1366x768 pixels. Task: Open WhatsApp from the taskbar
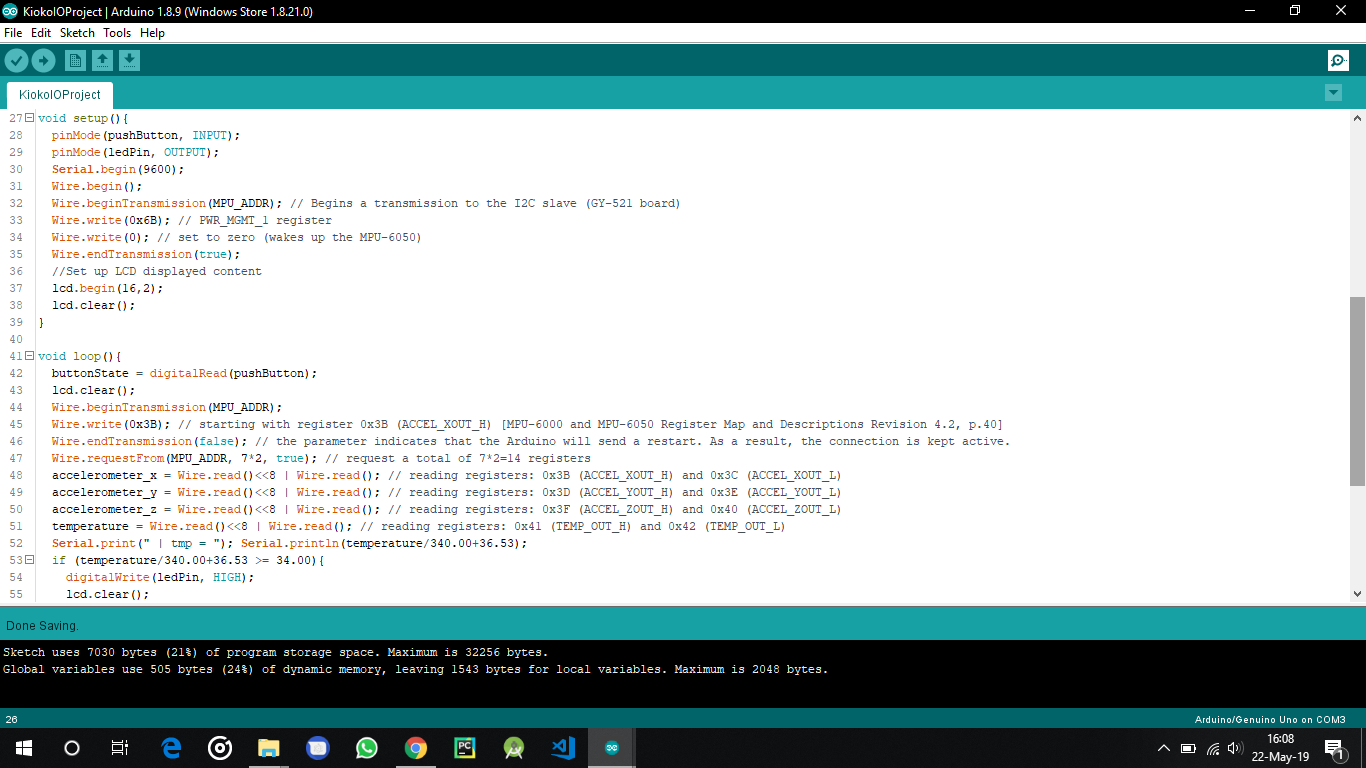(x=367, y=747)
